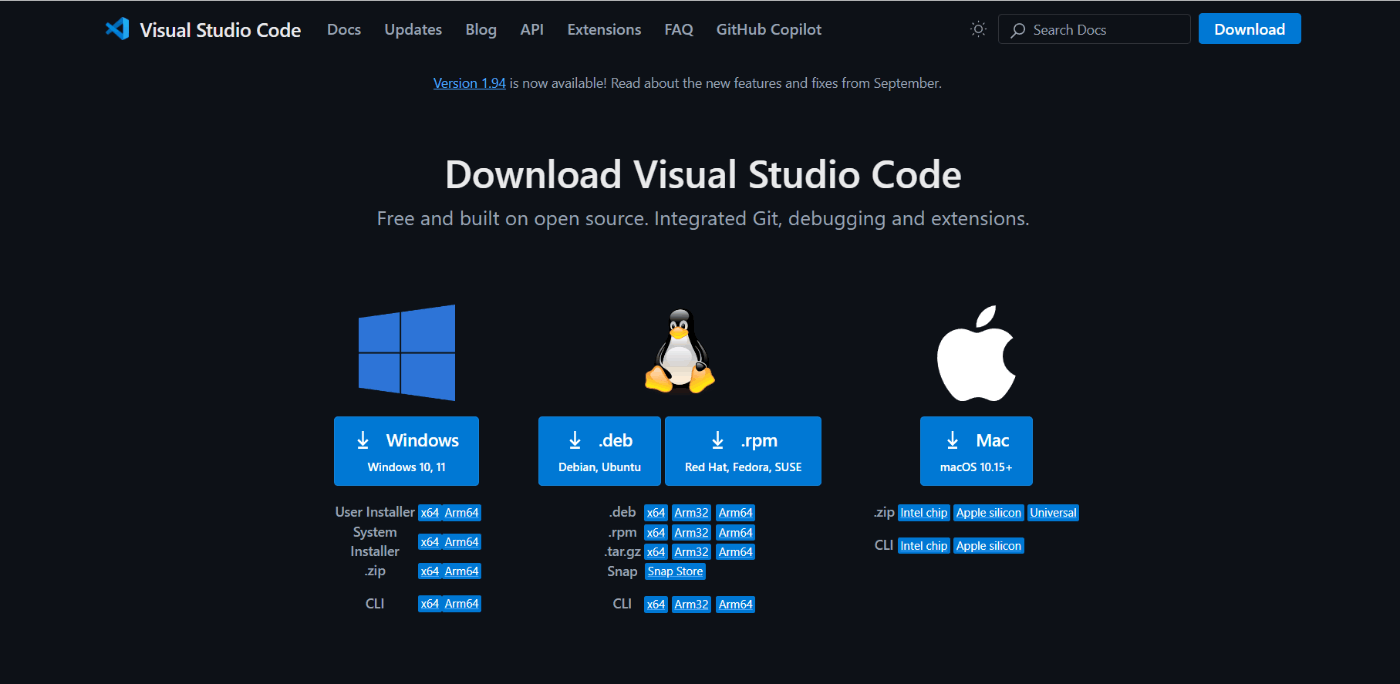Select Arm64 for Windows .zip
The image size is (1400, 684).
click(462, 571)
